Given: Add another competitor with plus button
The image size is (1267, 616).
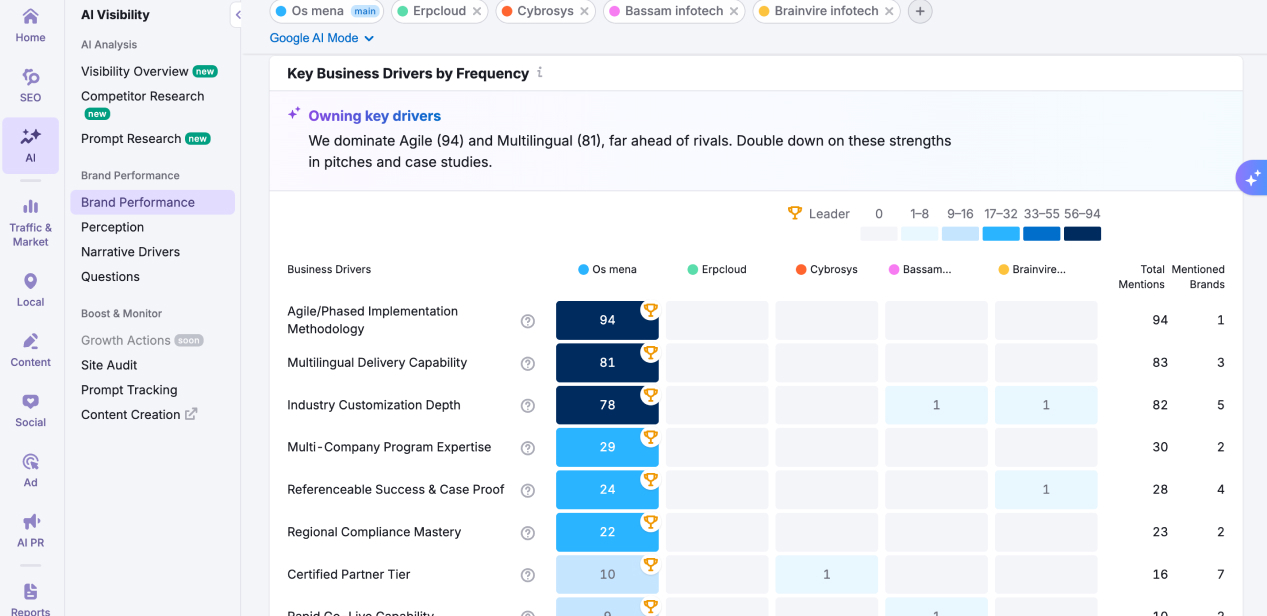Looking at the screenshot, I should point(920,12).
